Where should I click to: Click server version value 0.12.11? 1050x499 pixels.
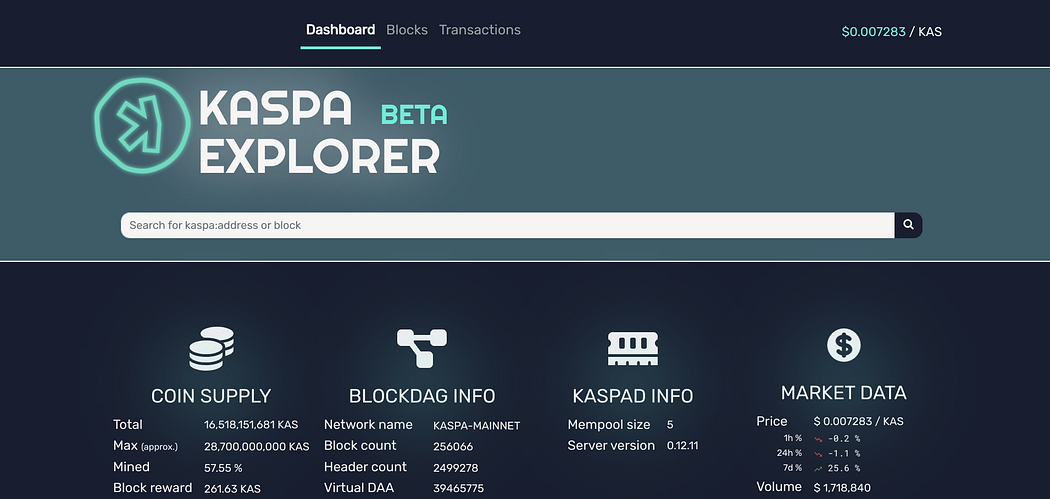point(682,445)
